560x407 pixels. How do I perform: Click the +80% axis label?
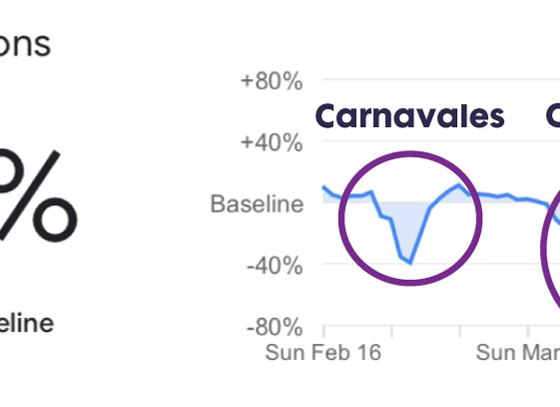click(x=272, y=81)
